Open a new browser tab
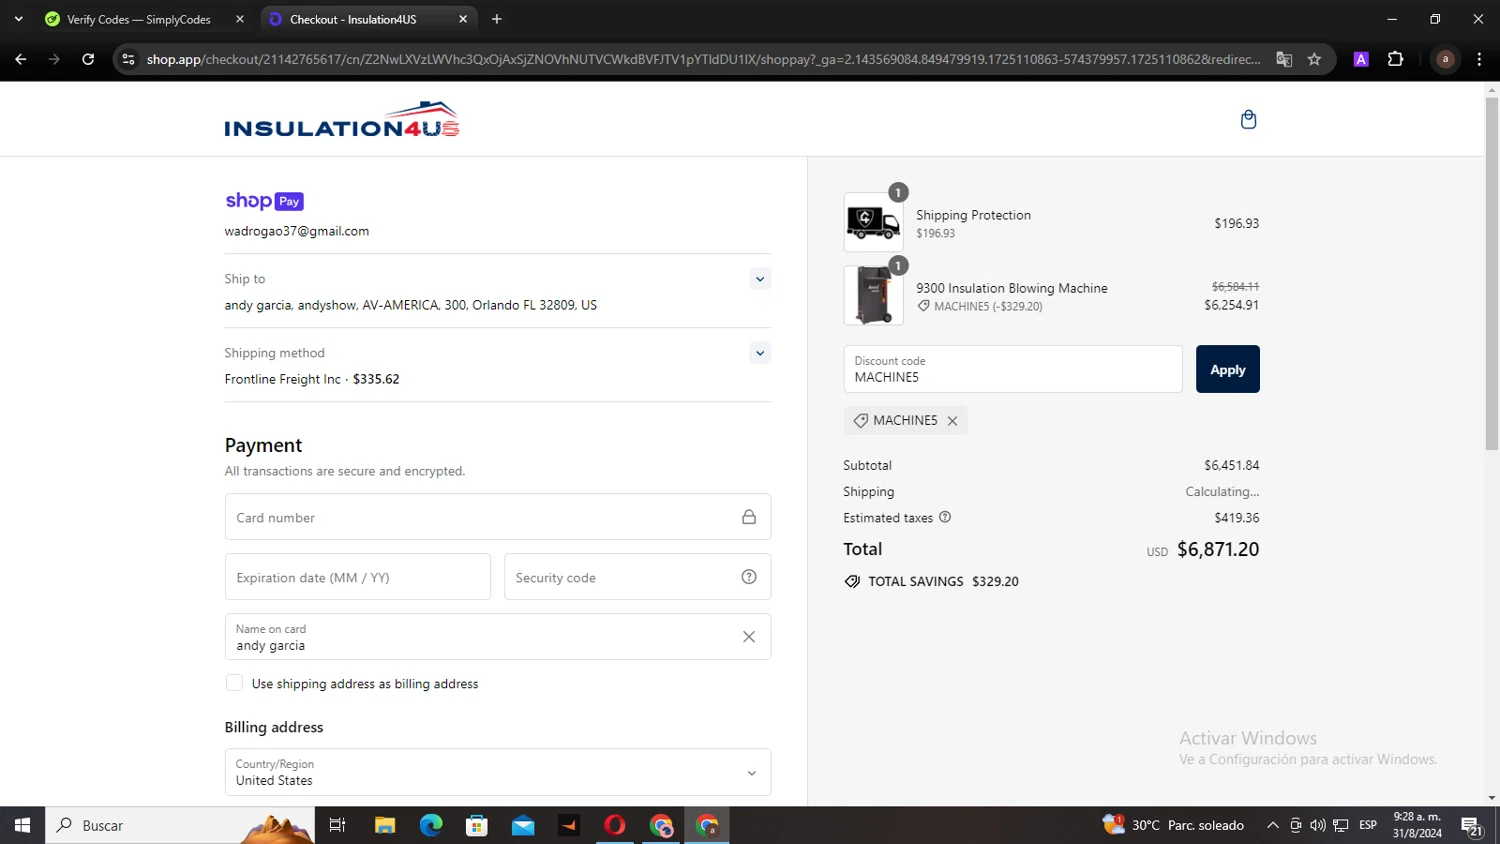Viewport: 1500px width, 844px height. [497, 19]
